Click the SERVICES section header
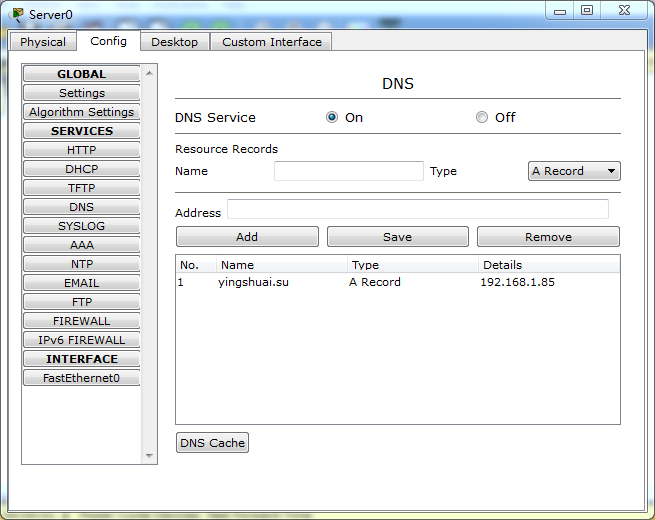 [x=81, y=131]
